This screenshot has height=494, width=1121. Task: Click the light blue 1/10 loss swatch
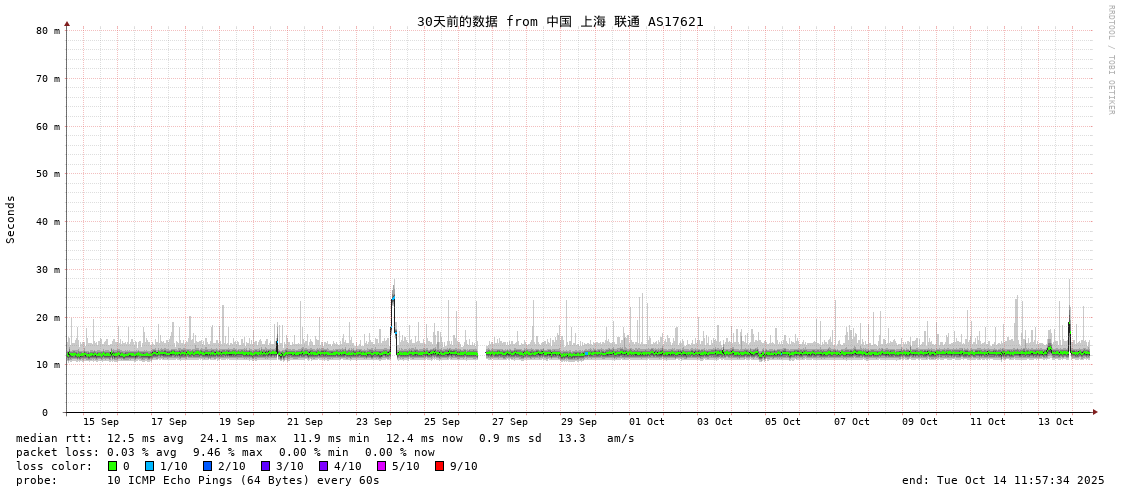click(x=149, y=466)
